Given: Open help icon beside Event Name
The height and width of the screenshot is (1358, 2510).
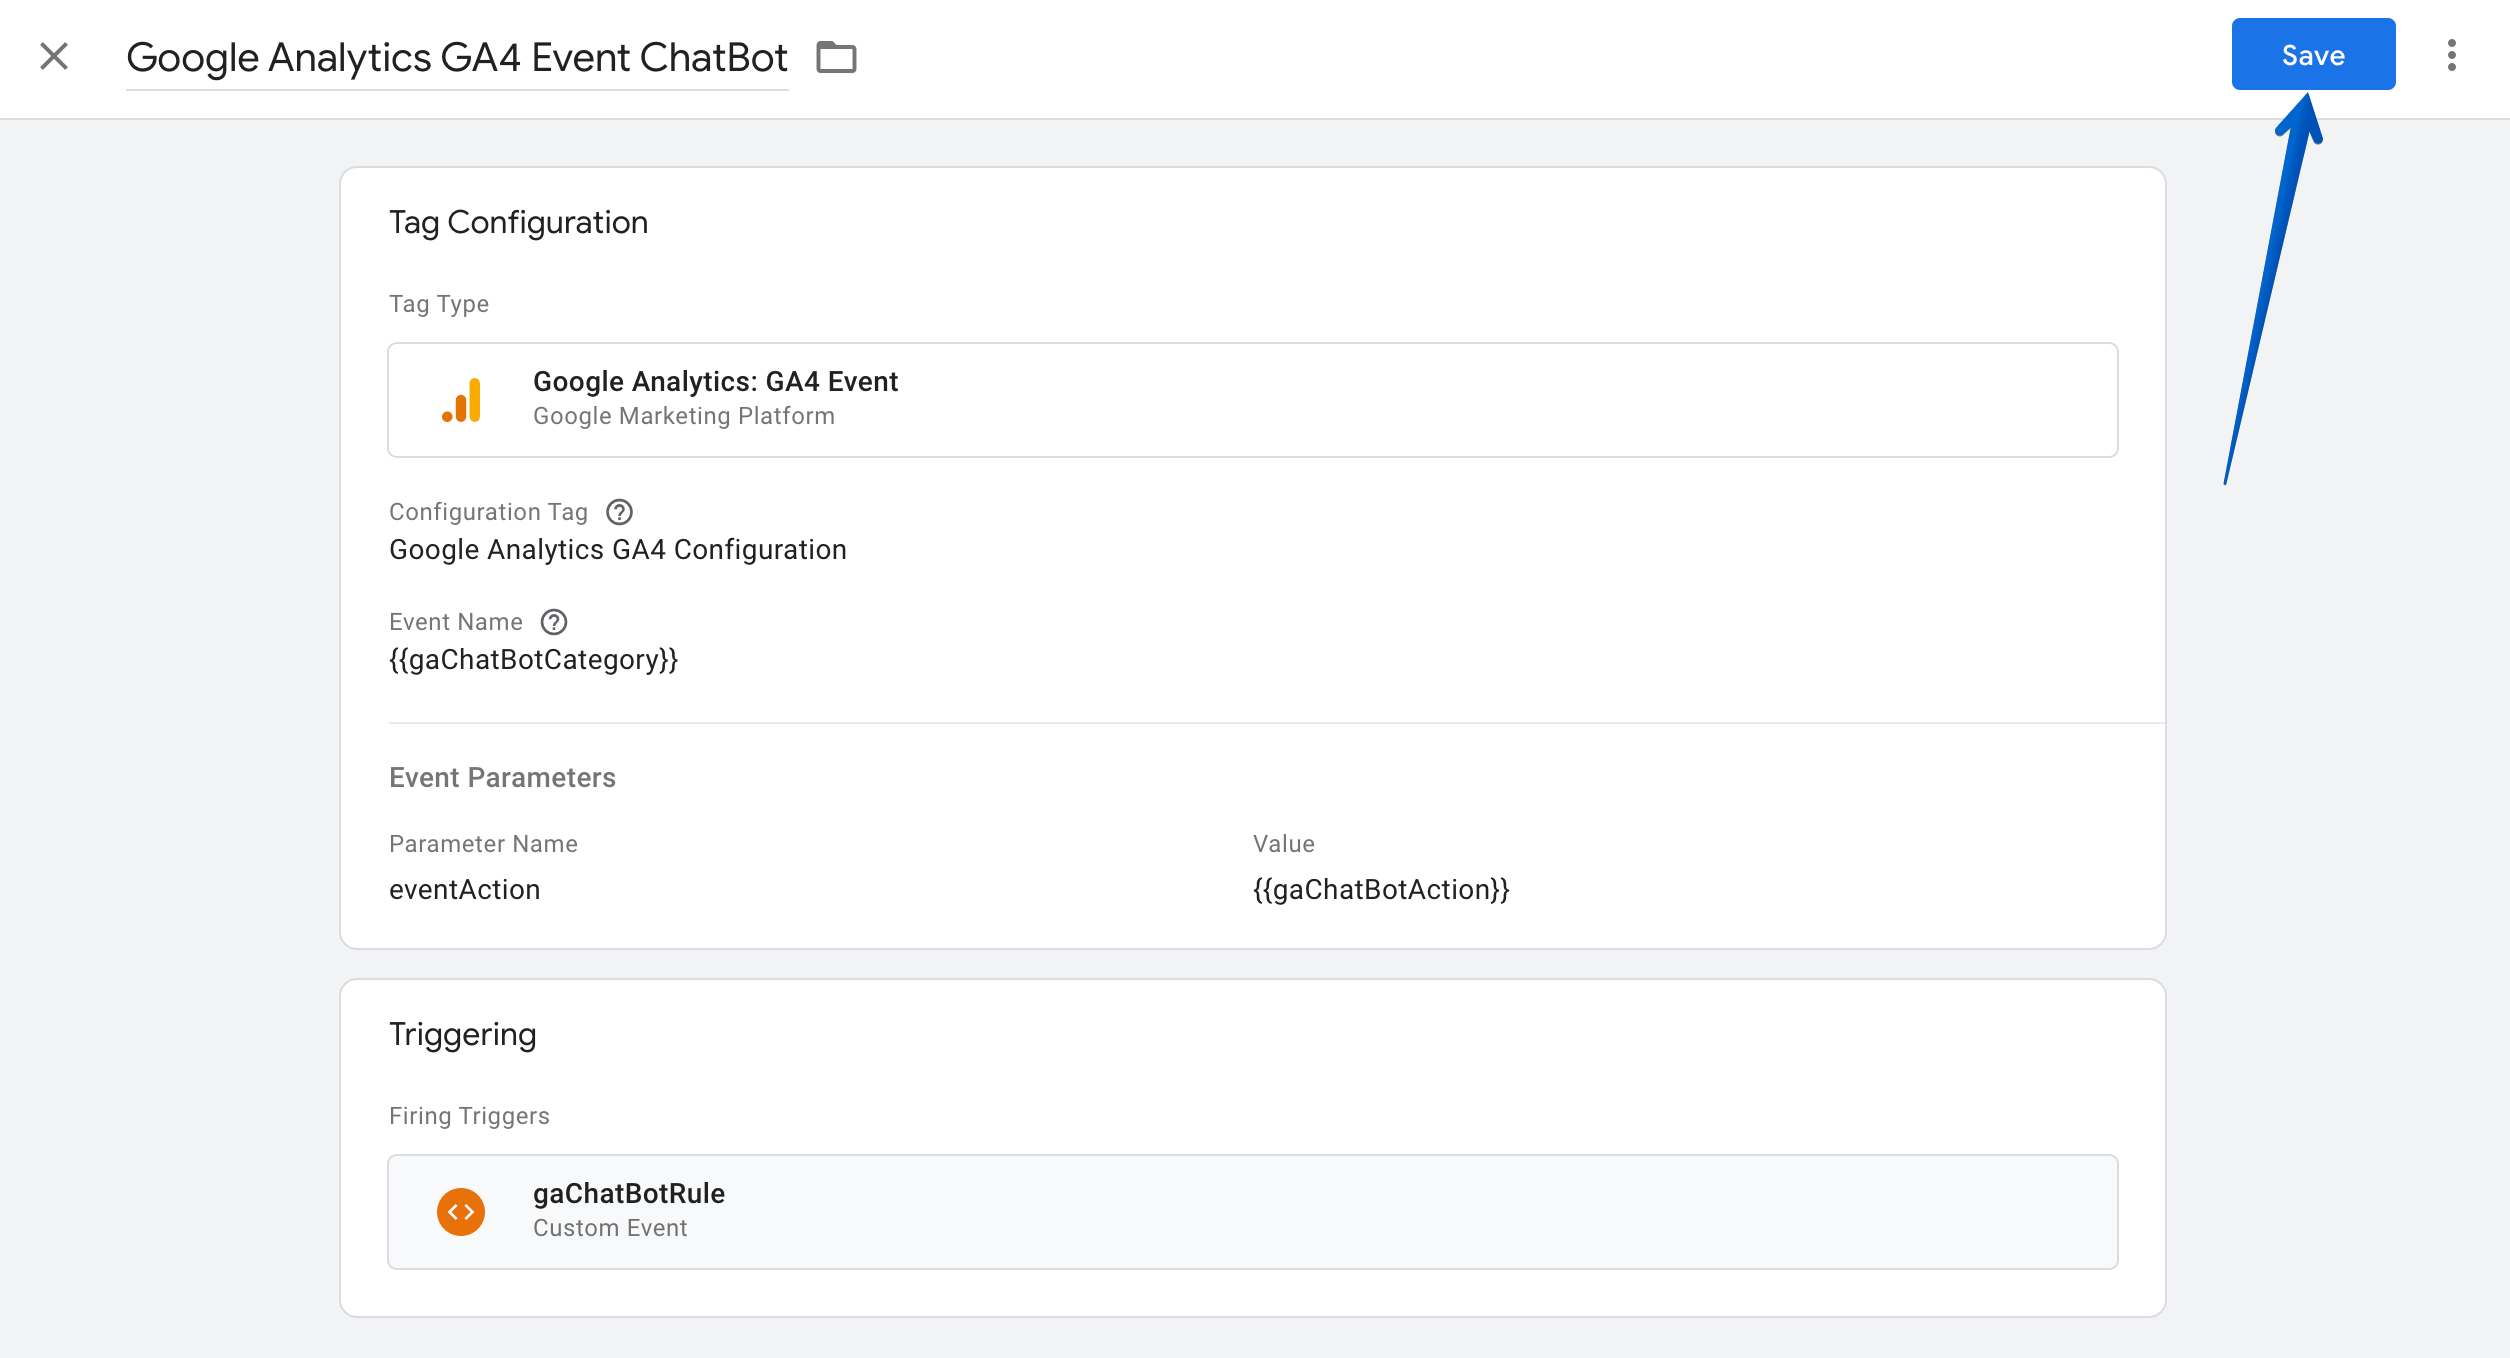Looking at the screenshot, I should 554,622.
